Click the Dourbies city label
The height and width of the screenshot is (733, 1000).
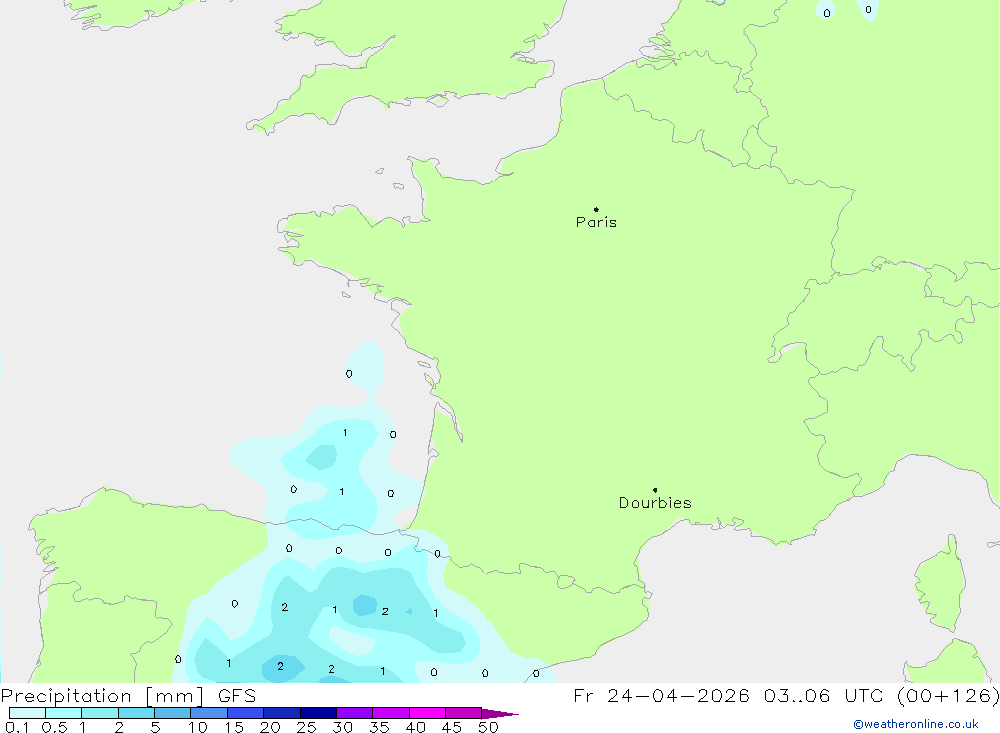coord(655,503)
